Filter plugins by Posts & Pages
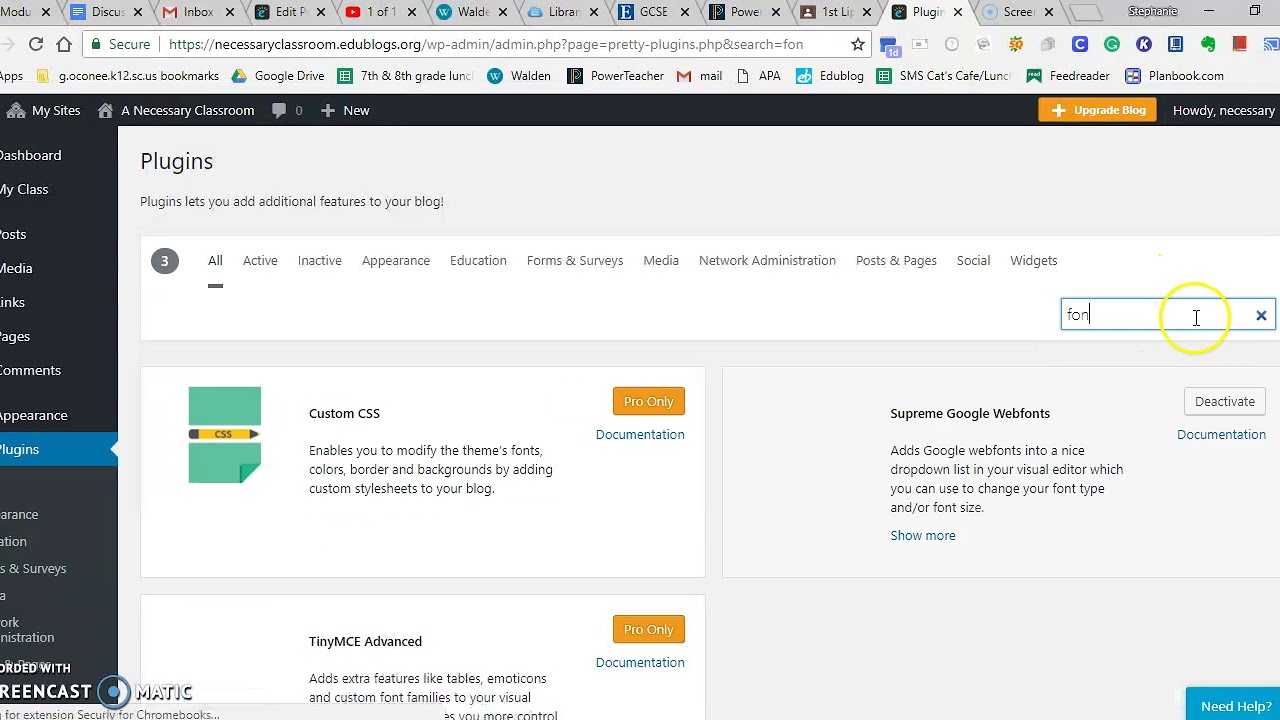 click(x=896, y=261)
